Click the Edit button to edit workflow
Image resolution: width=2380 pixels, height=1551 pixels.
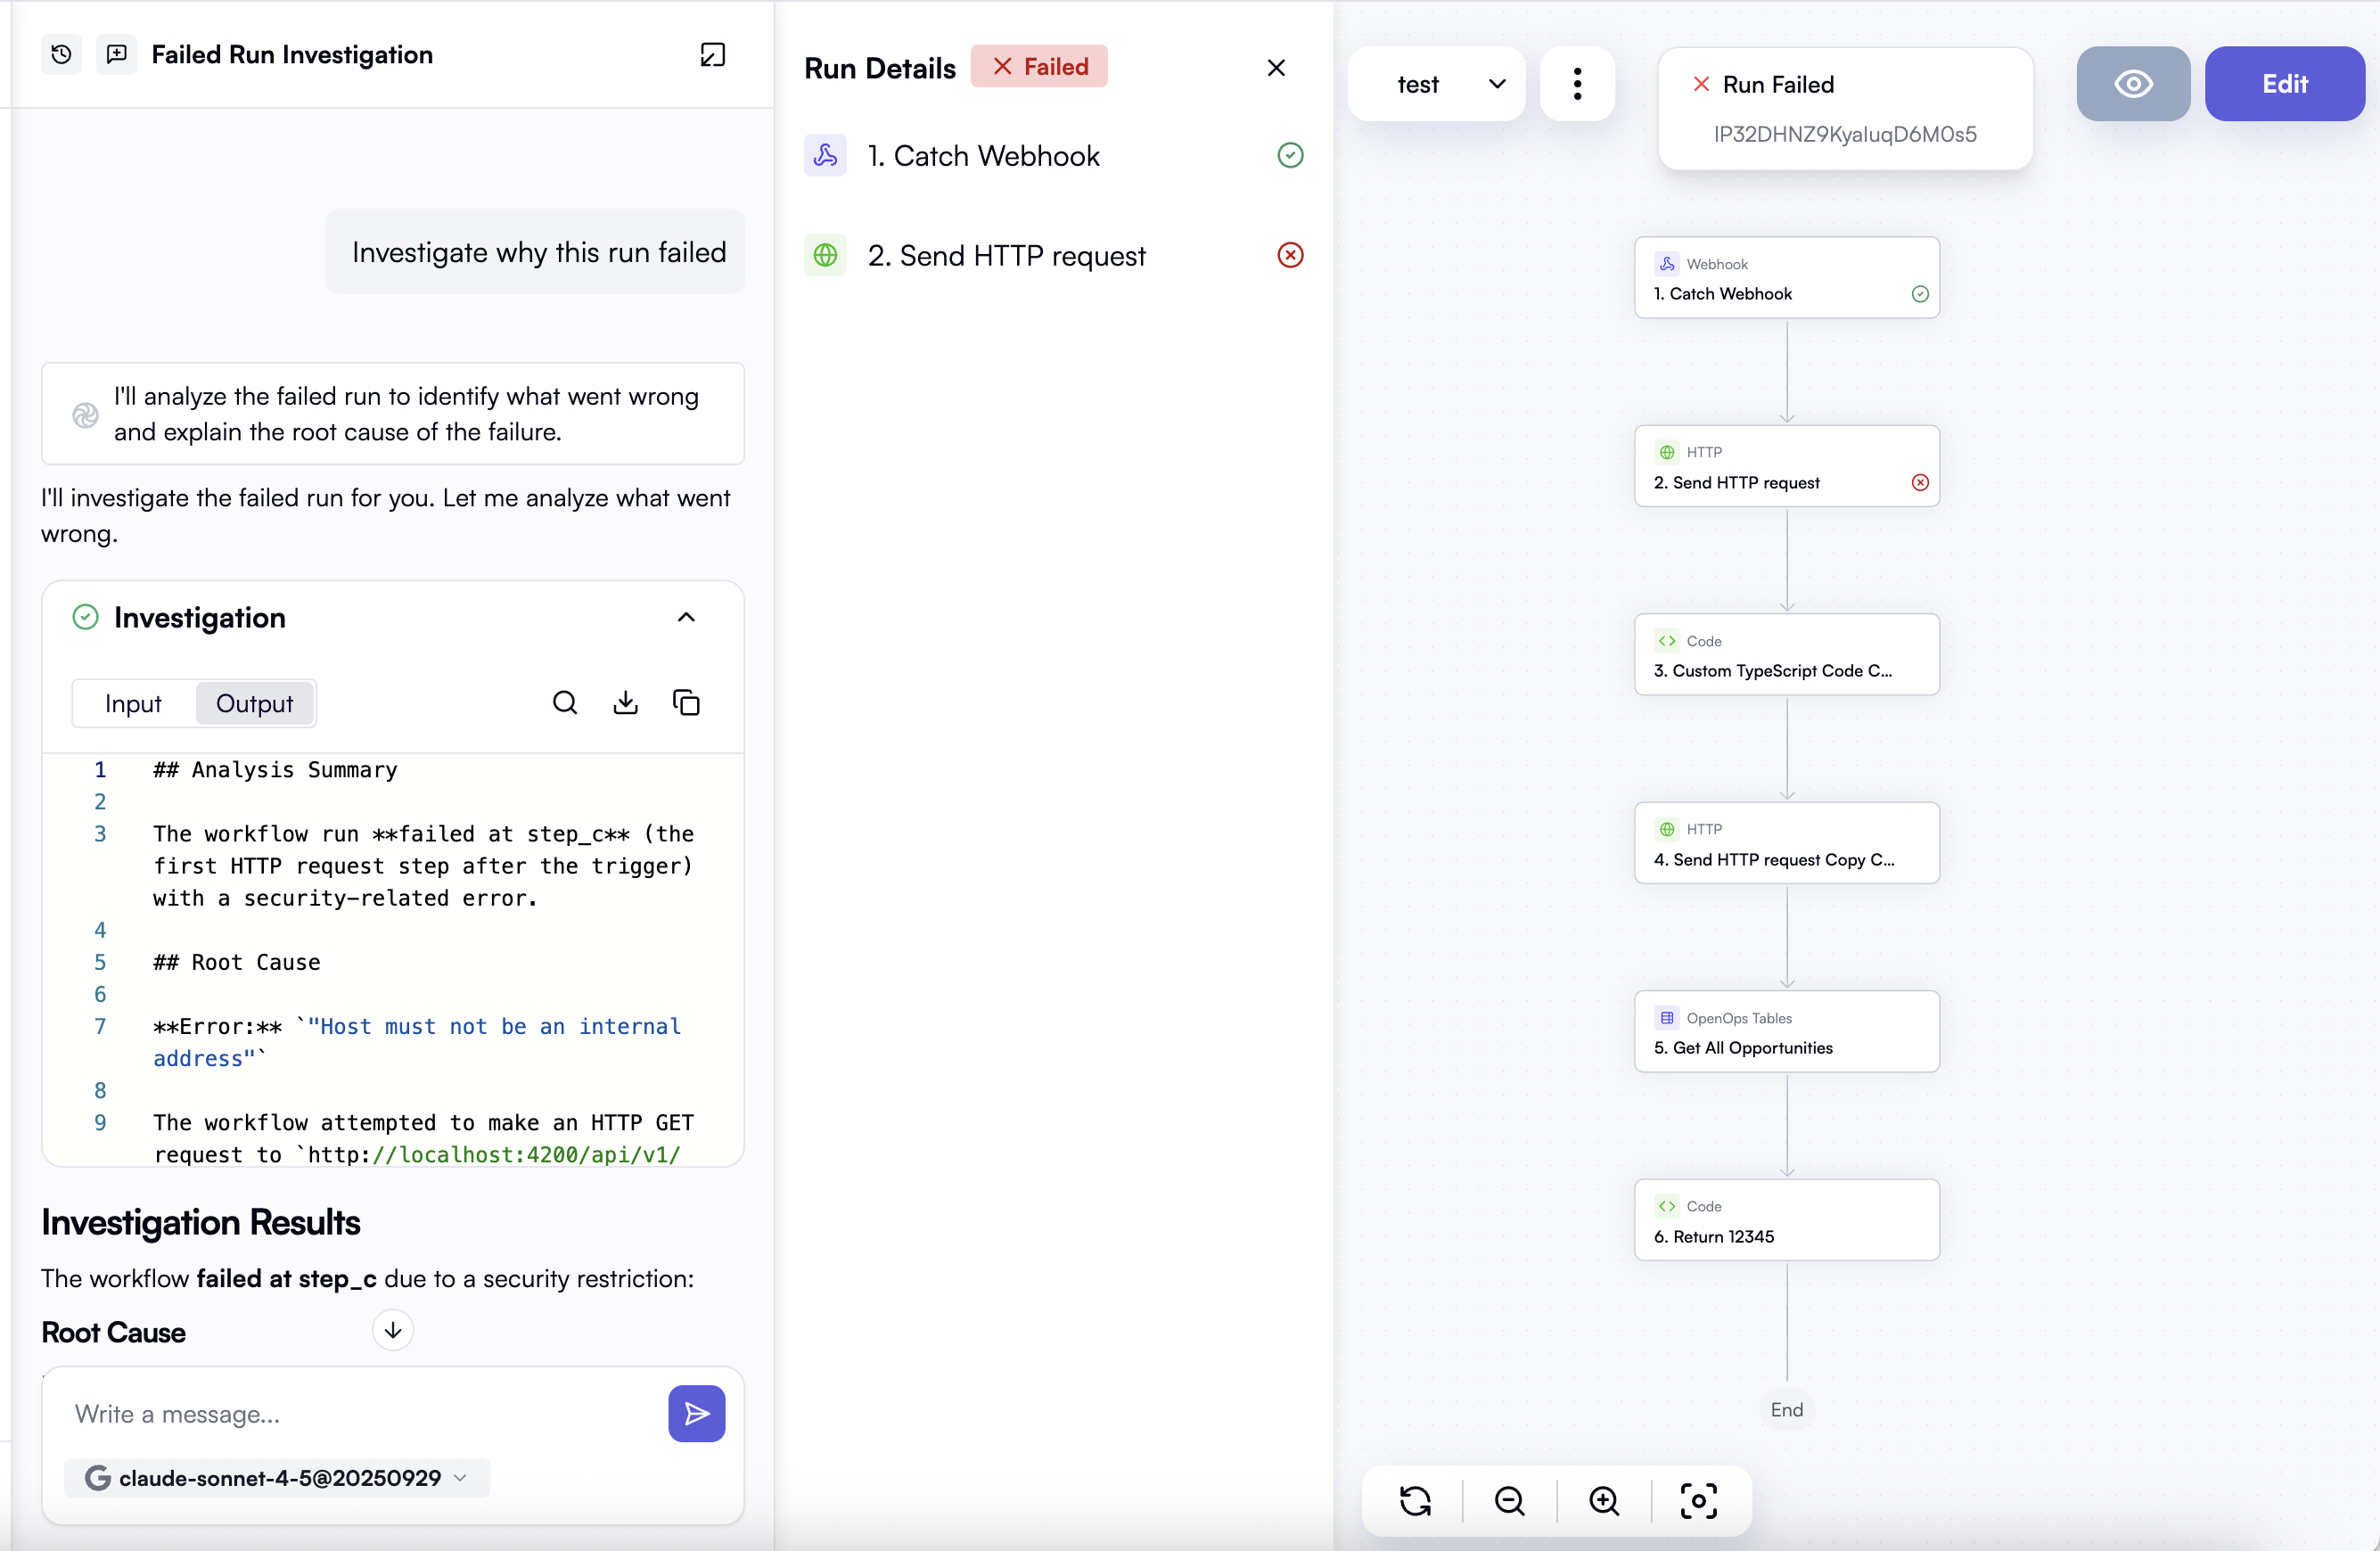coord(2285,83)
